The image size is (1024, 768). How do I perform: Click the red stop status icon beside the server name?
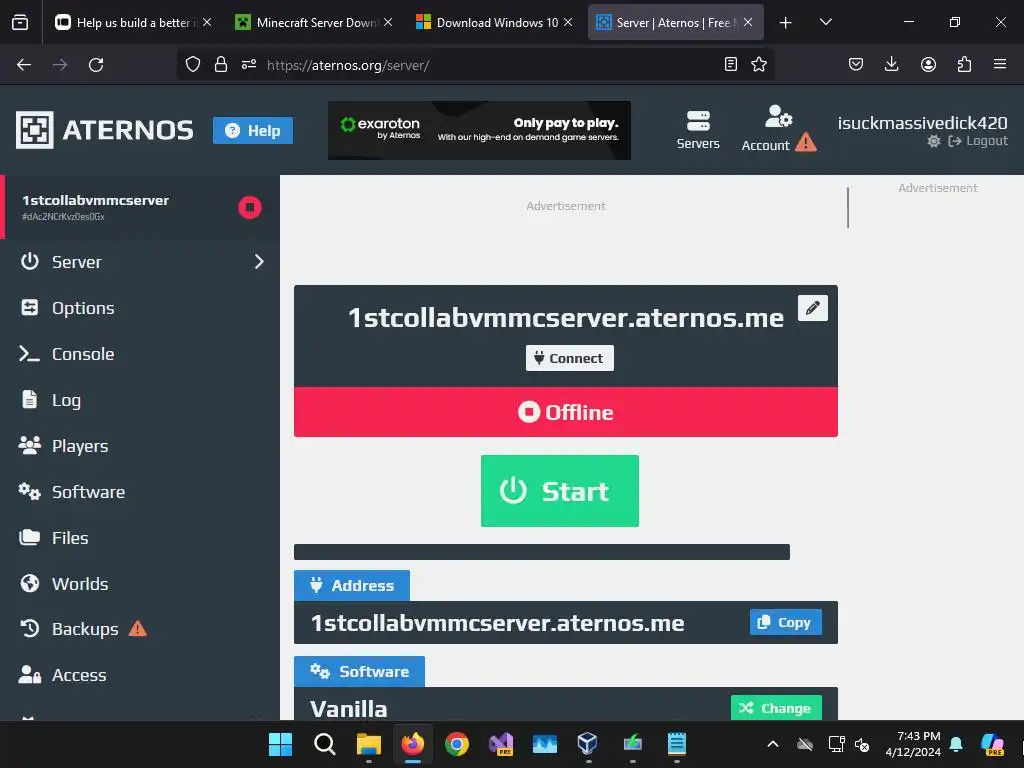(249, 208)
